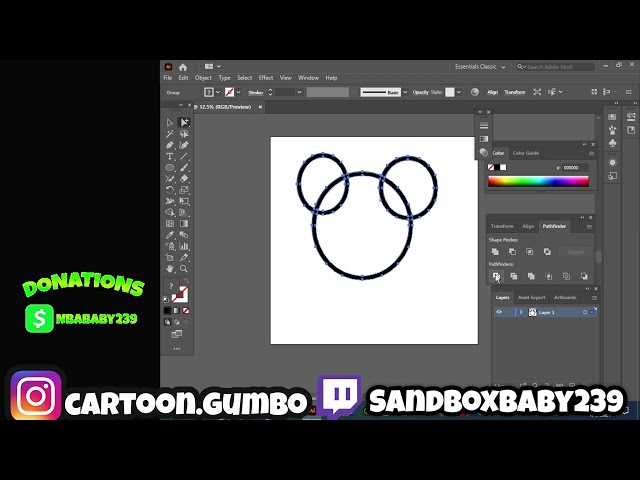Click the white swatch in Color panel
This screenshot has width=640, height=480.
coord(503,167)
